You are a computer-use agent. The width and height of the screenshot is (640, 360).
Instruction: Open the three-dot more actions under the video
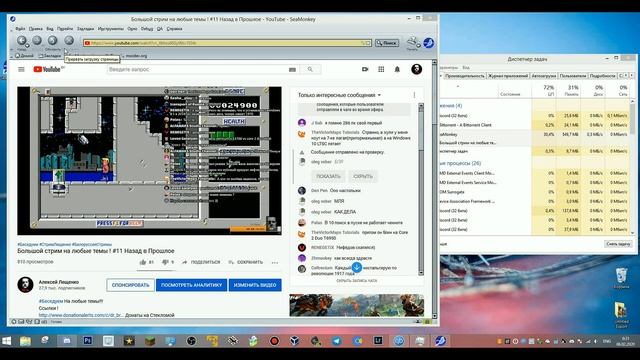(275, 262)
